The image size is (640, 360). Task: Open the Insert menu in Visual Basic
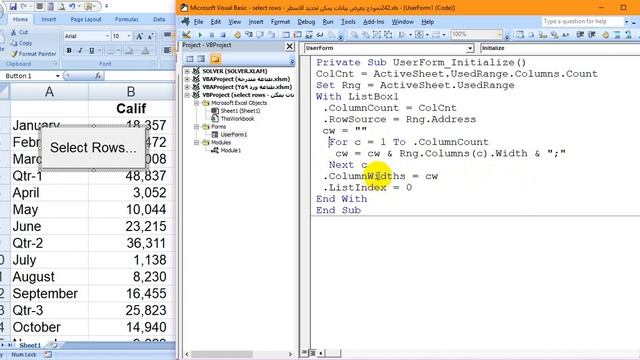coord(256,22)
